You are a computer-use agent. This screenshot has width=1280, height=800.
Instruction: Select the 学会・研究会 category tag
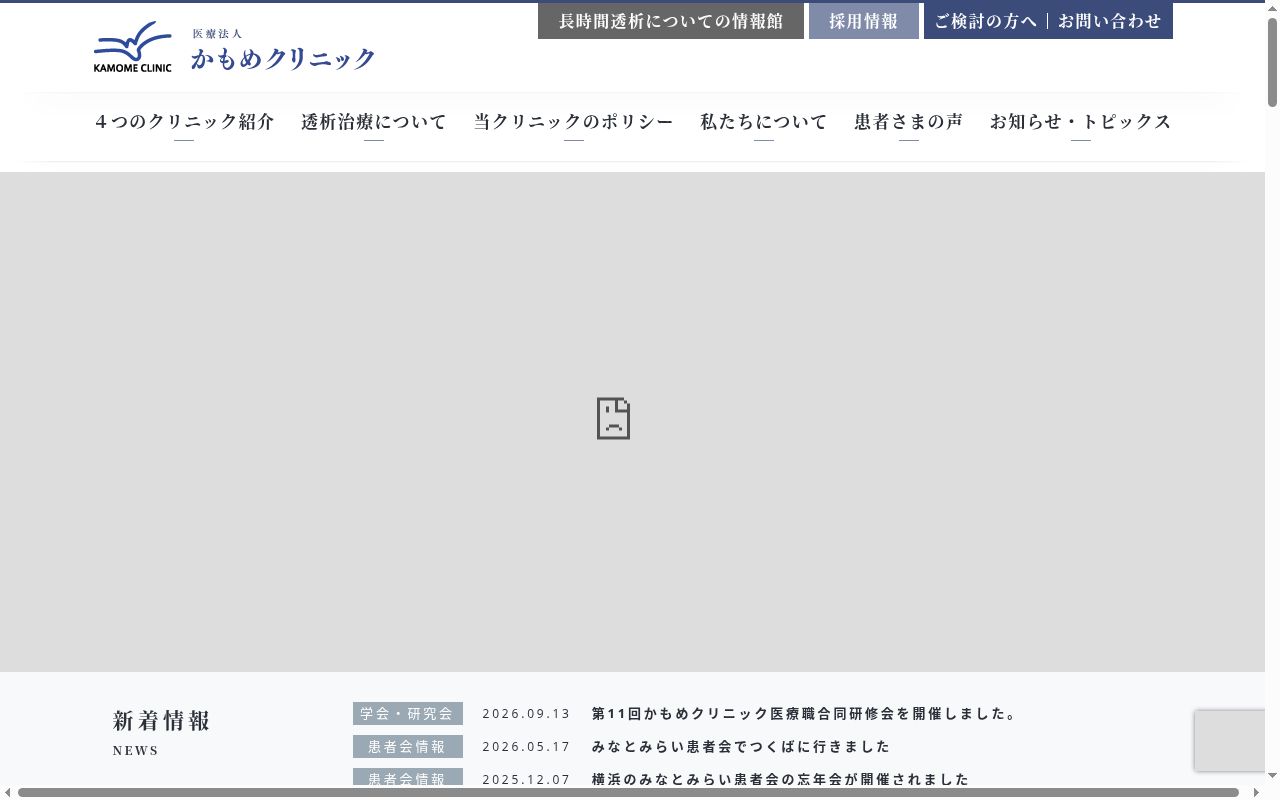pos(408,714)
